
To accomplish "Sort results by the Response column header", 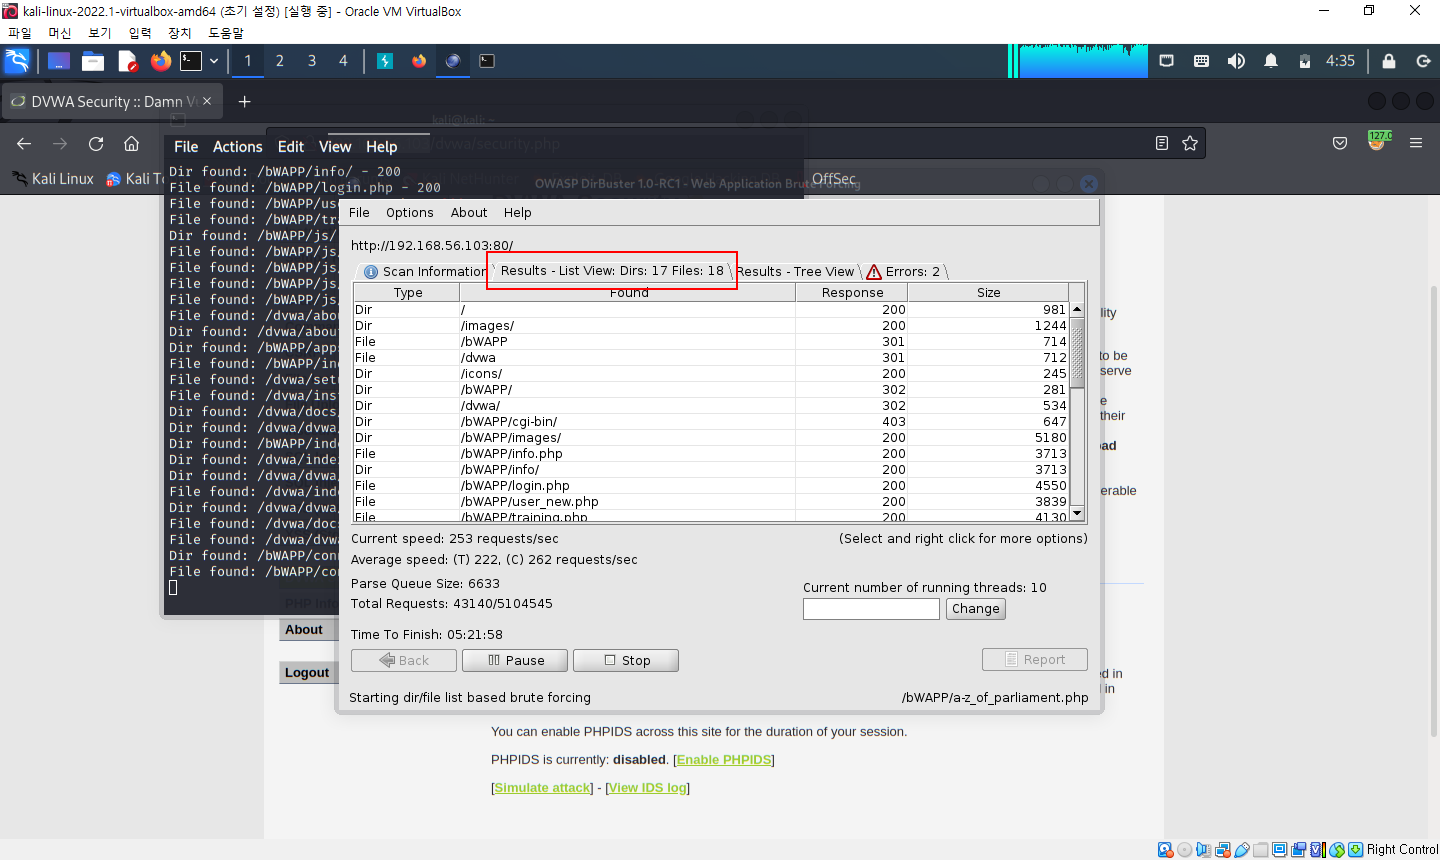I will coord(852,293).
